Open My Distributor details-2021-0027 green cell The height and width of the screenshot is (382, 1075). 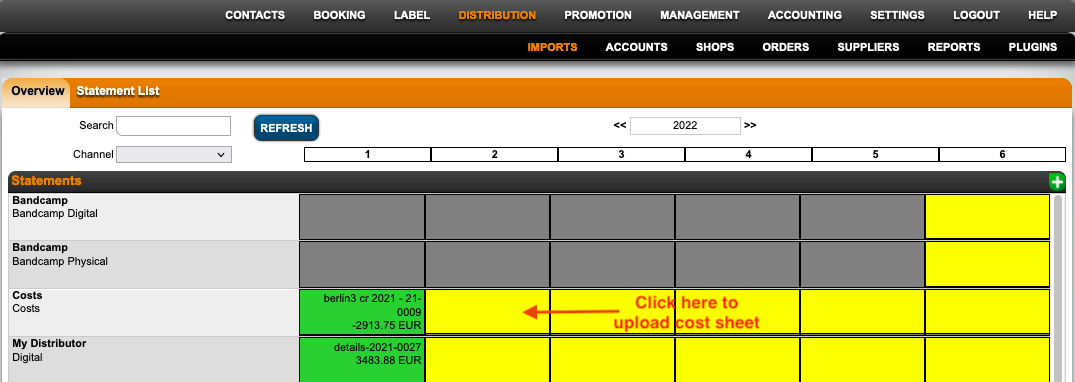(362, 359)
